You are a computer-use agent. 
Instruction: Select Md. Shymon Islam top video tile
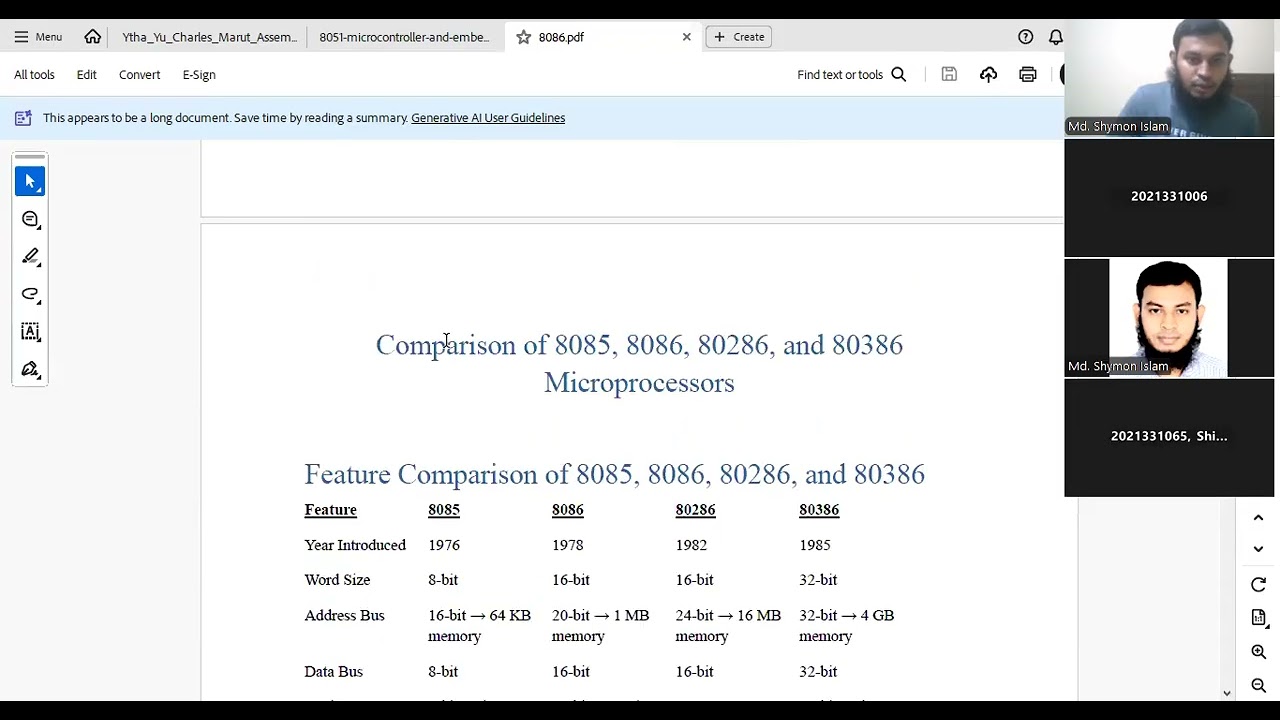1169,77
